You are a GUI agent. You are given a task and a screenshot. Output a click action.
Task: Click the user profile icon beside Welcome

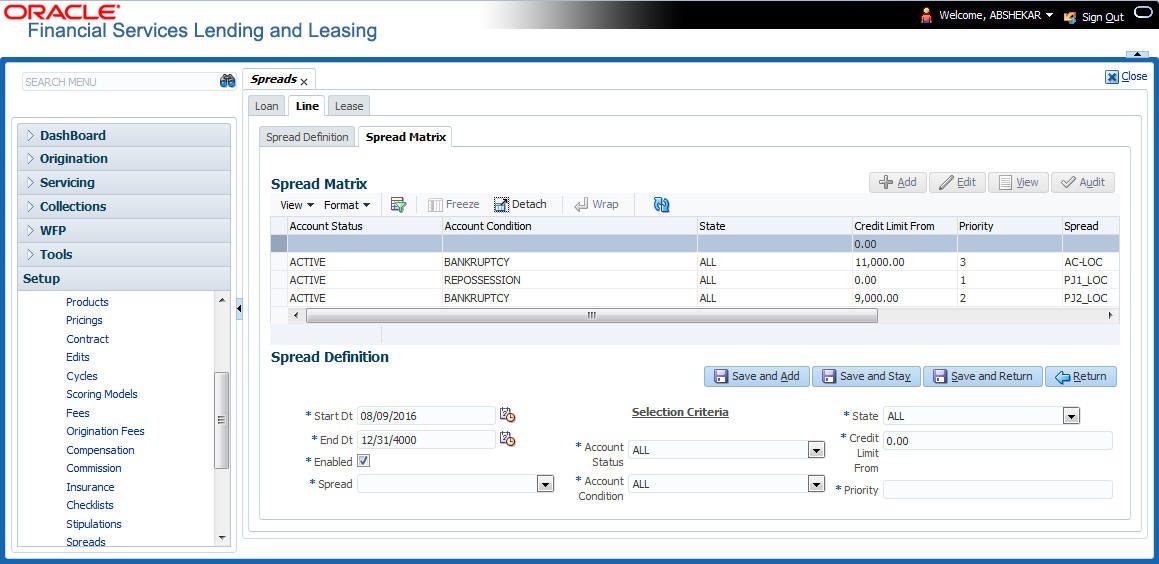tap(926, 16)
